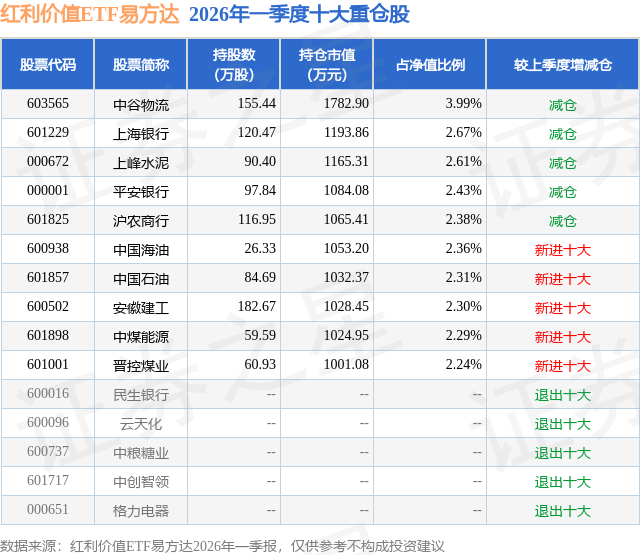Click 新进十大 in the 中煤能源 row

point(563,337)
